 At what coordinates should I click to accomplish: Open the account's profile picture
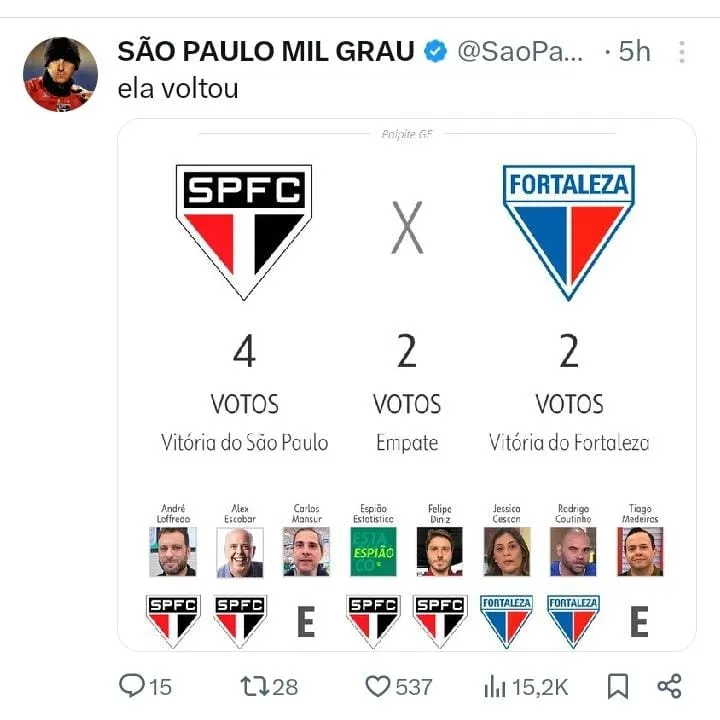click(60, 74)
